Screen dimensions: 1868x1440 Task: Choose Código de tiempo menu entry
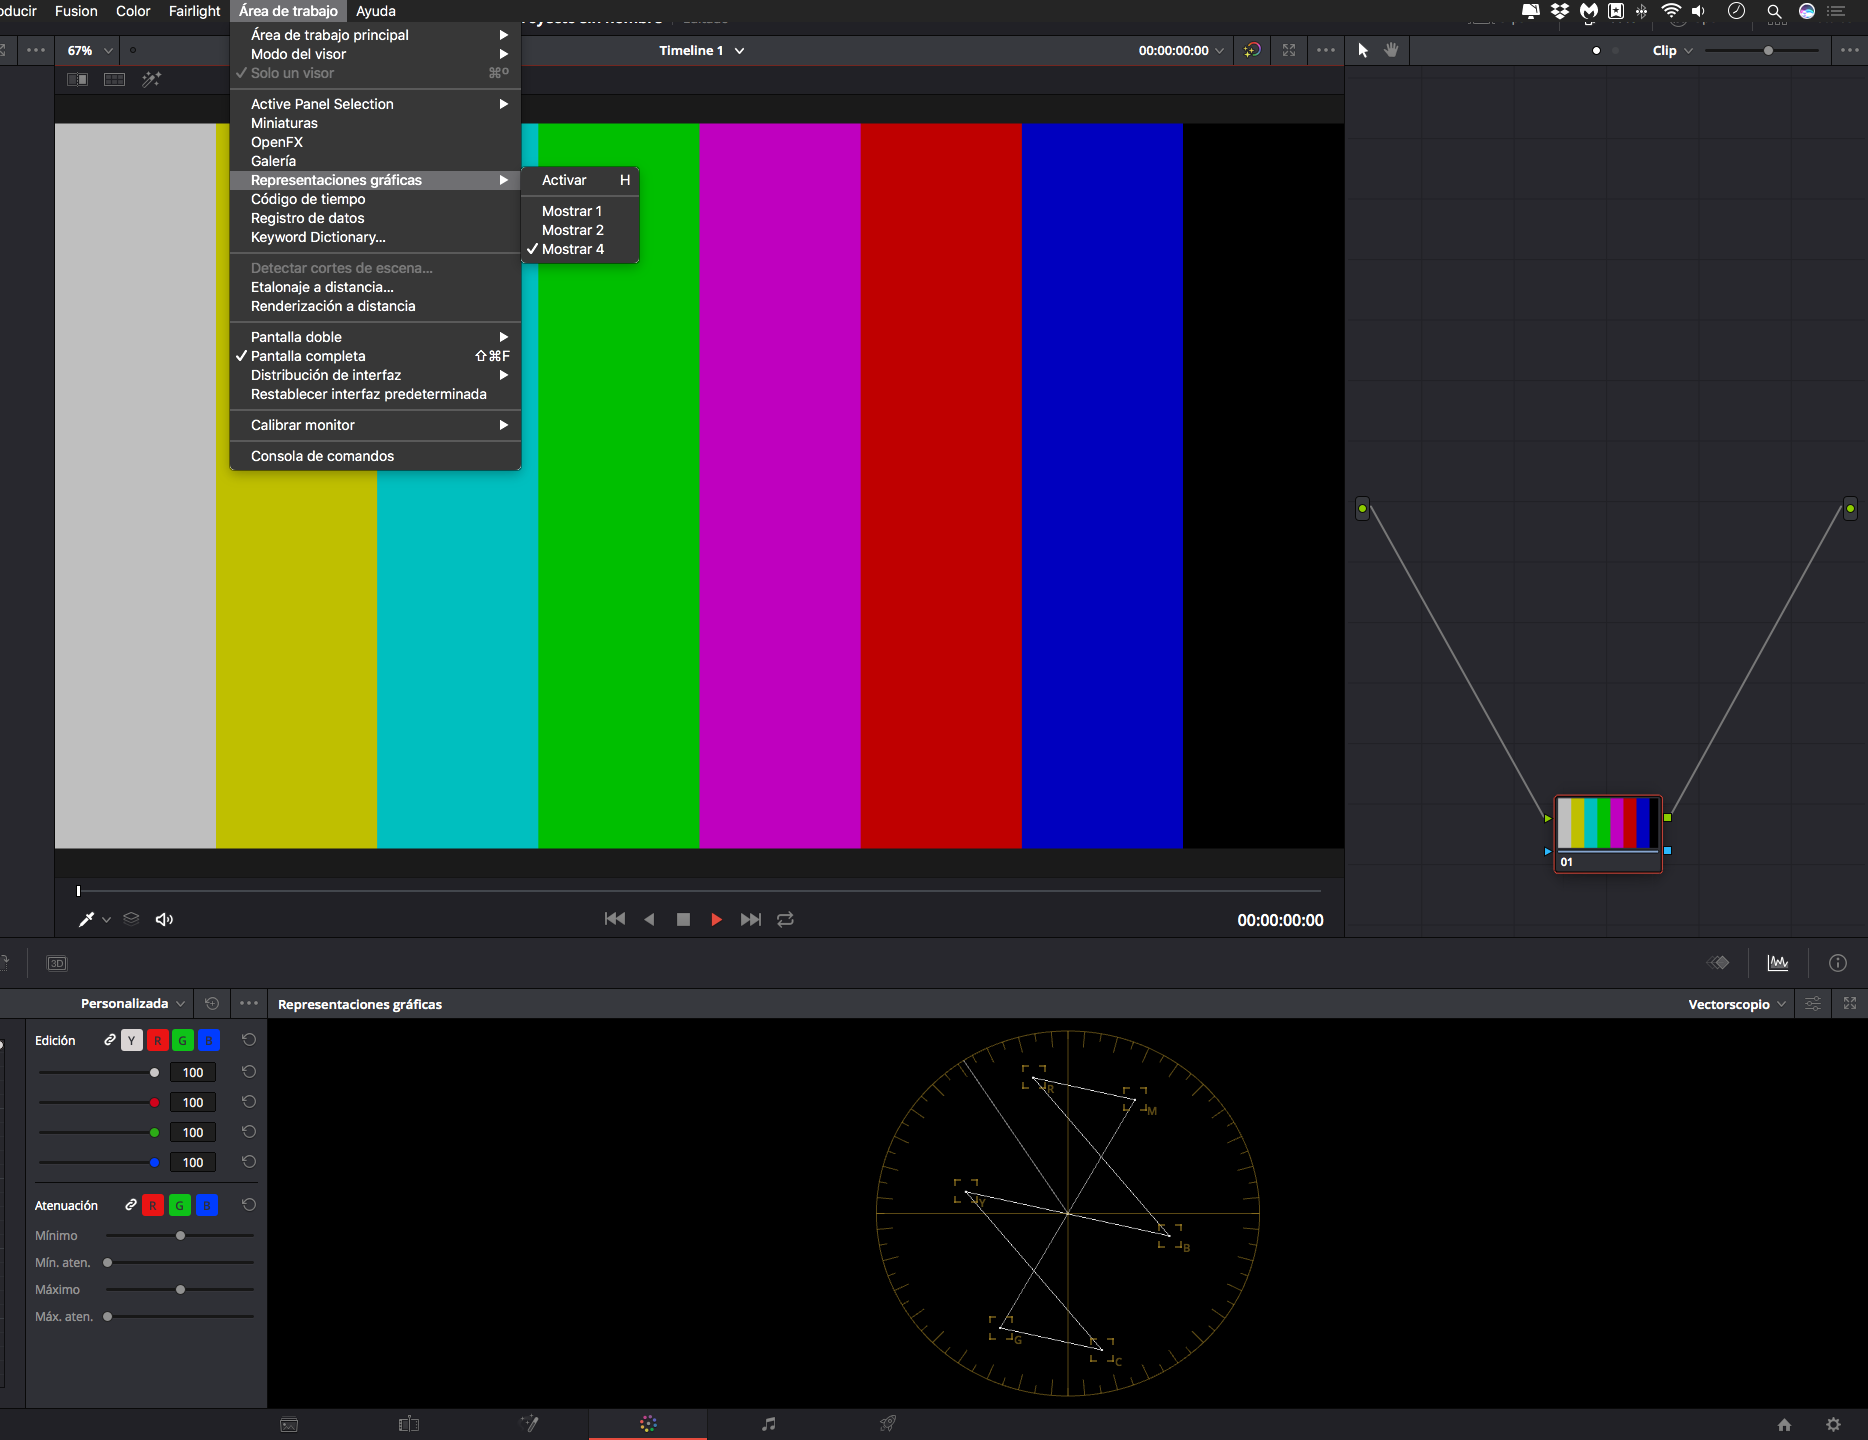[x=375, y=199]
